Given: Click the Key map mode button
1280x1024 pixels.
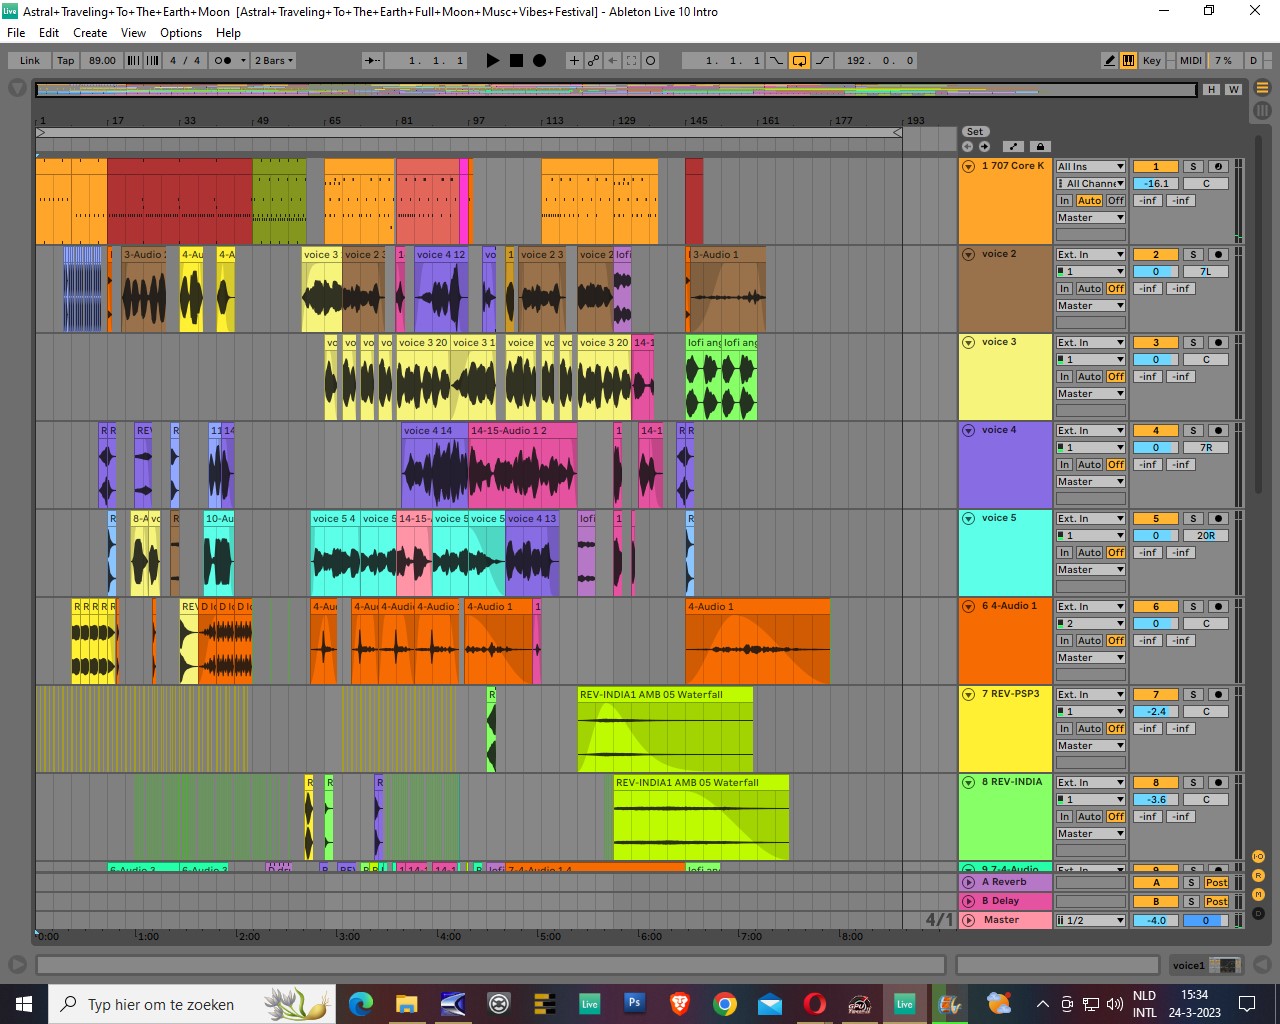Looking at the screenshot, I should [1152, 60].
